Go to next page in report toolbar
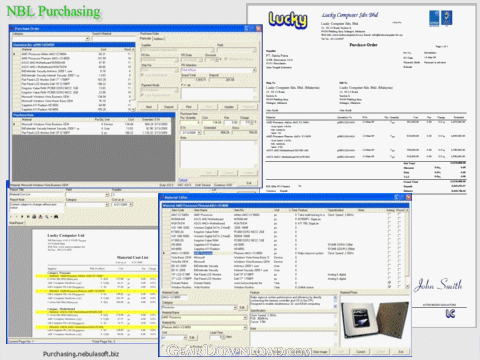The width and height of the screenshot is (480, 360). coord(22,216)
